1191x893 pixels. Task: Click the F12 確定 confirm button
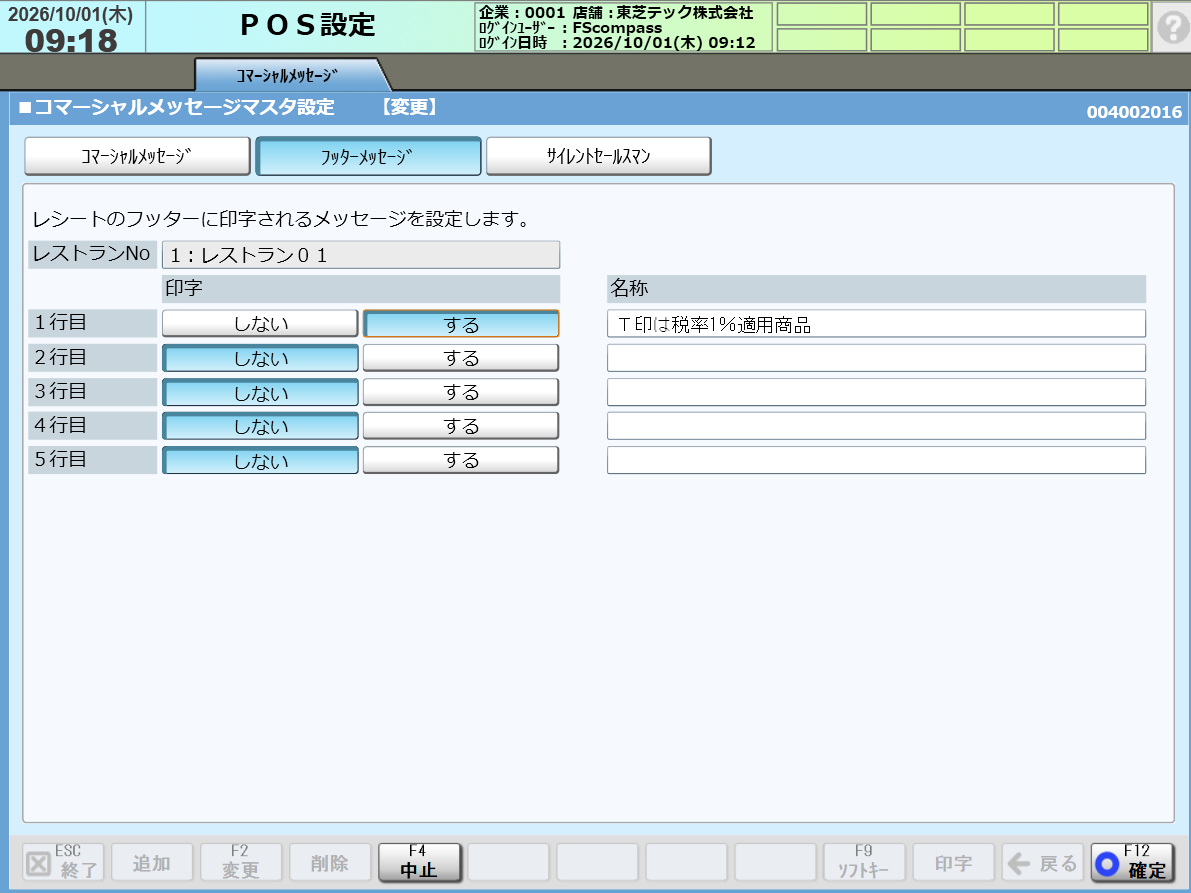pyautogui.click(x=1132, y=863)
